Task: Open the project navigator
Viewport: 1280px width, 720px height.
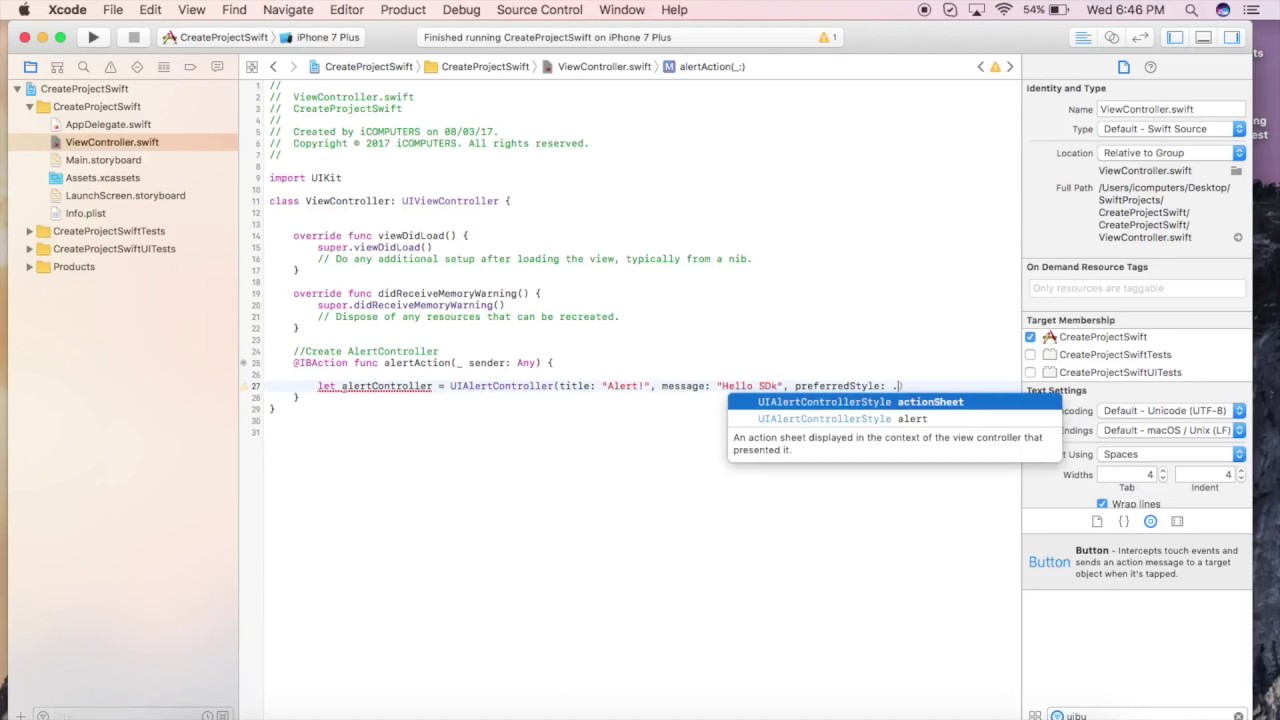Action: [31, 67]
